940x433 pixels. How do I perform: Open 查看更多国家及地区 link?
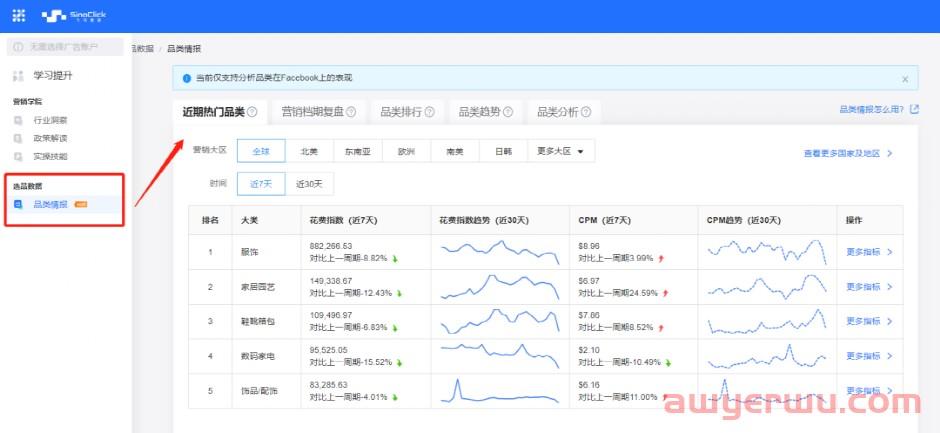tap(847, 154)
